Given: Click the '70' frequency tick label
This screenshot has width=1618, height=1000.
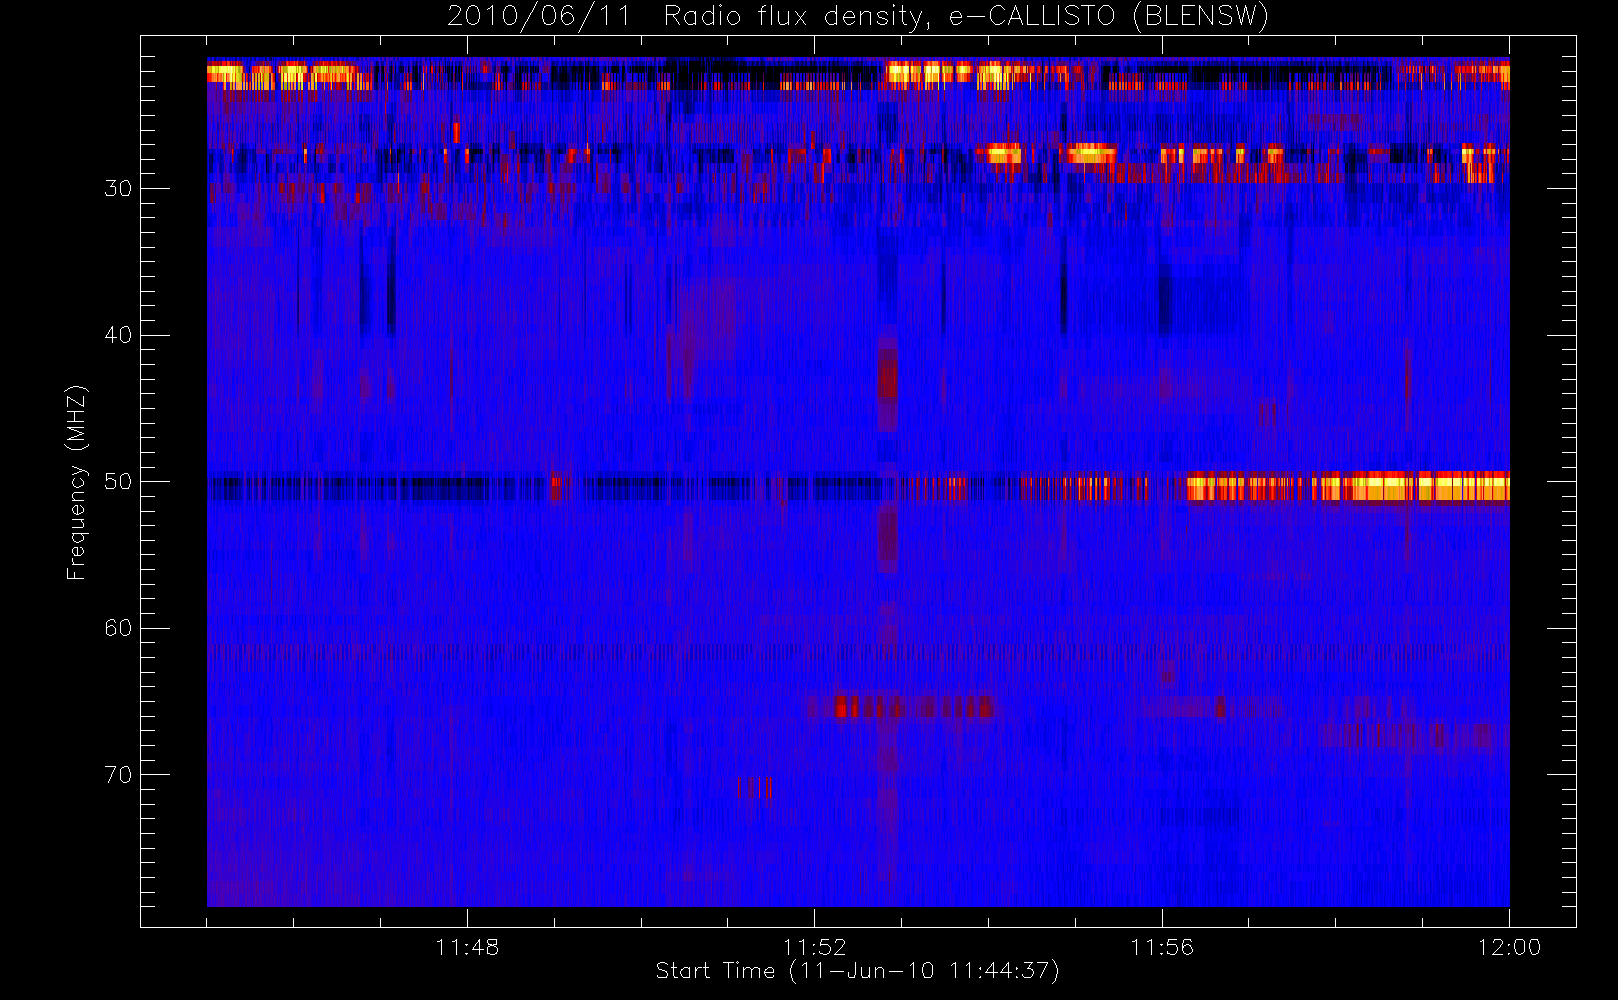Looking at the screenshot, I should (x=118, y=775).
